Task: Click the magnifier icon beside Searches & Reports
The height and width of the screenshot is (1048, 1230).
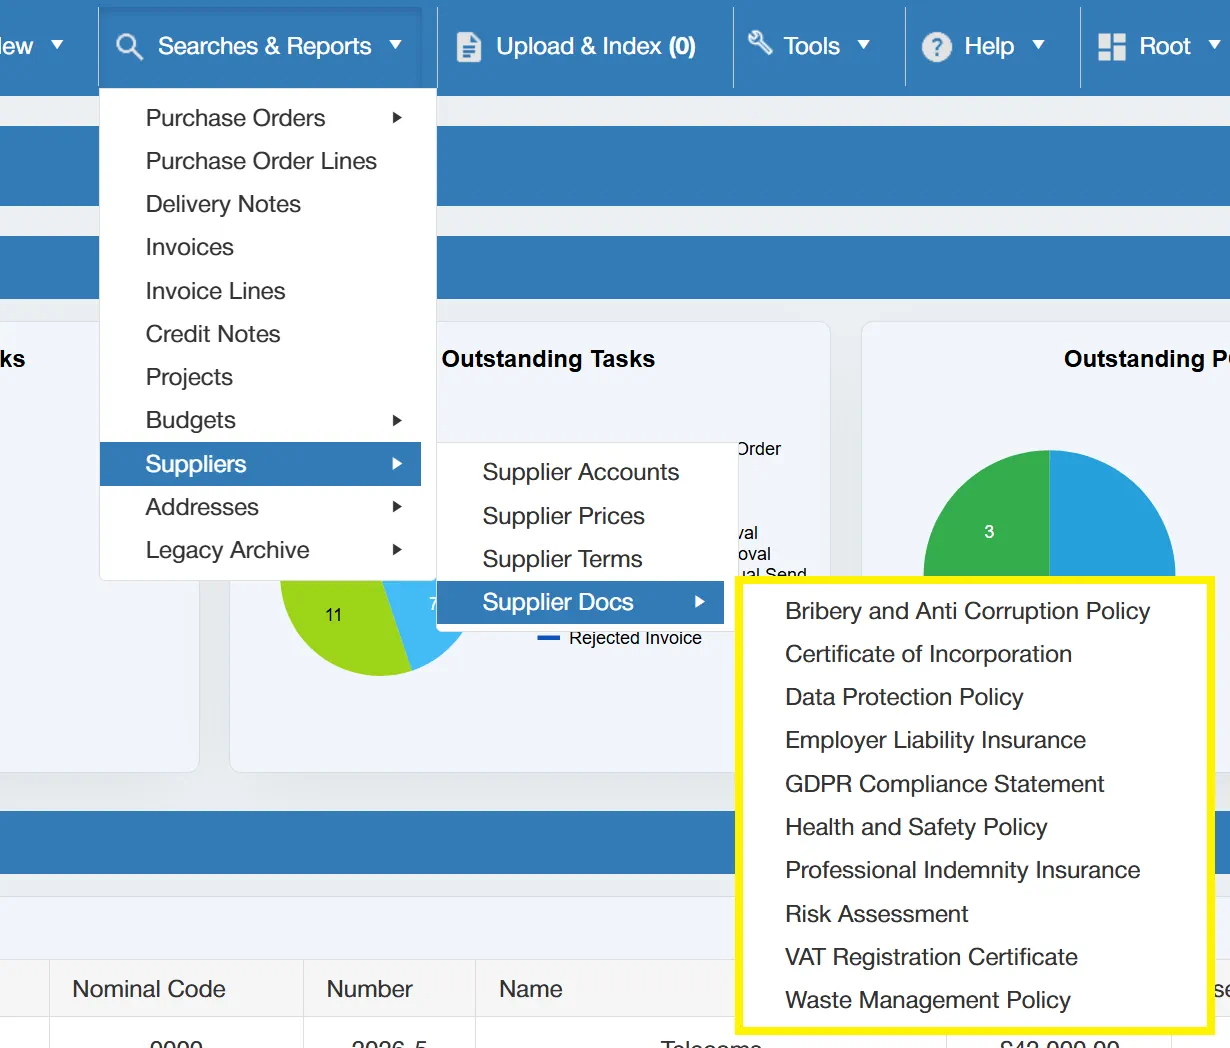Action: (129, 47)
